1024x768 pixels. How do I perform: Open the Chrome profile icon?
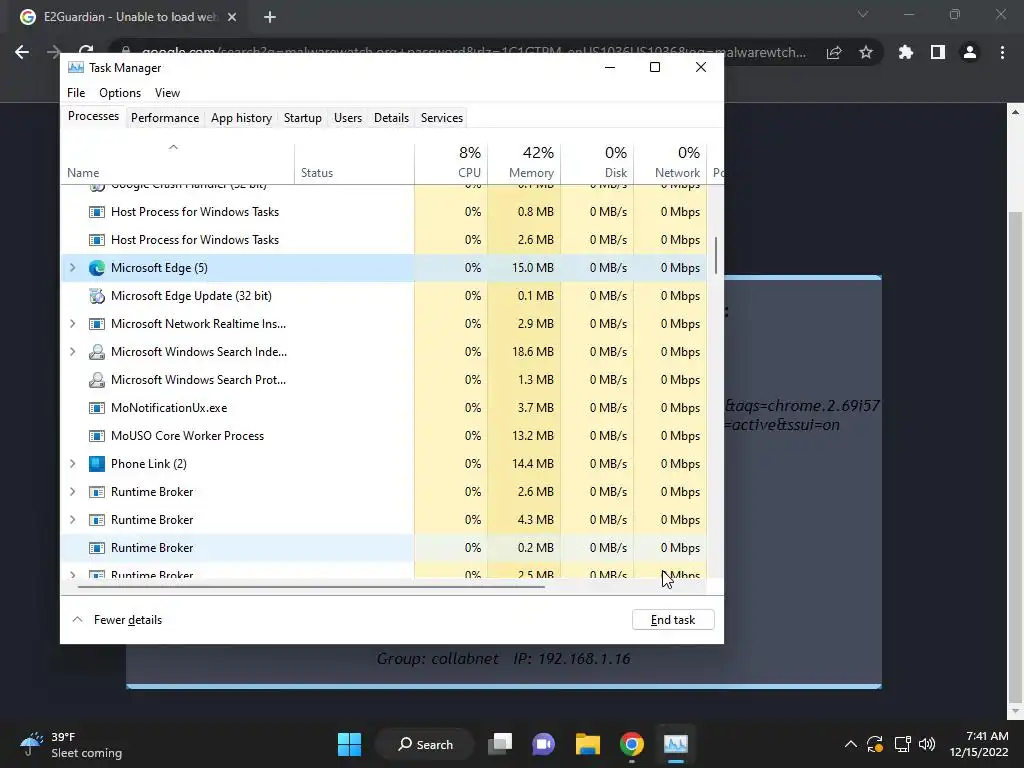970,52
